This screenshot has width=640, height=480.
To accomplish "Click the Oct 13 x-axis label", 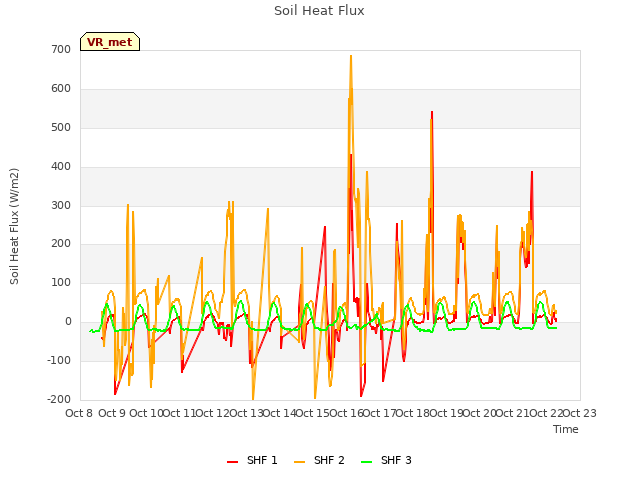I will tap(246, 413).
